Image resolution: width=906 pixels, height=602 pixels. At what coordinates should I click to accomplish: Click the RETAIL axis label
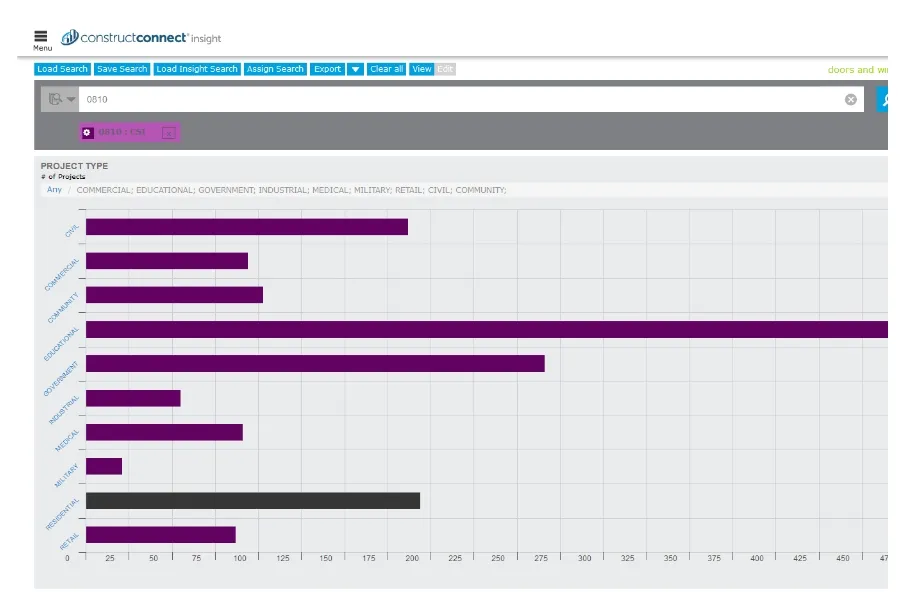[x=69, y=542]
